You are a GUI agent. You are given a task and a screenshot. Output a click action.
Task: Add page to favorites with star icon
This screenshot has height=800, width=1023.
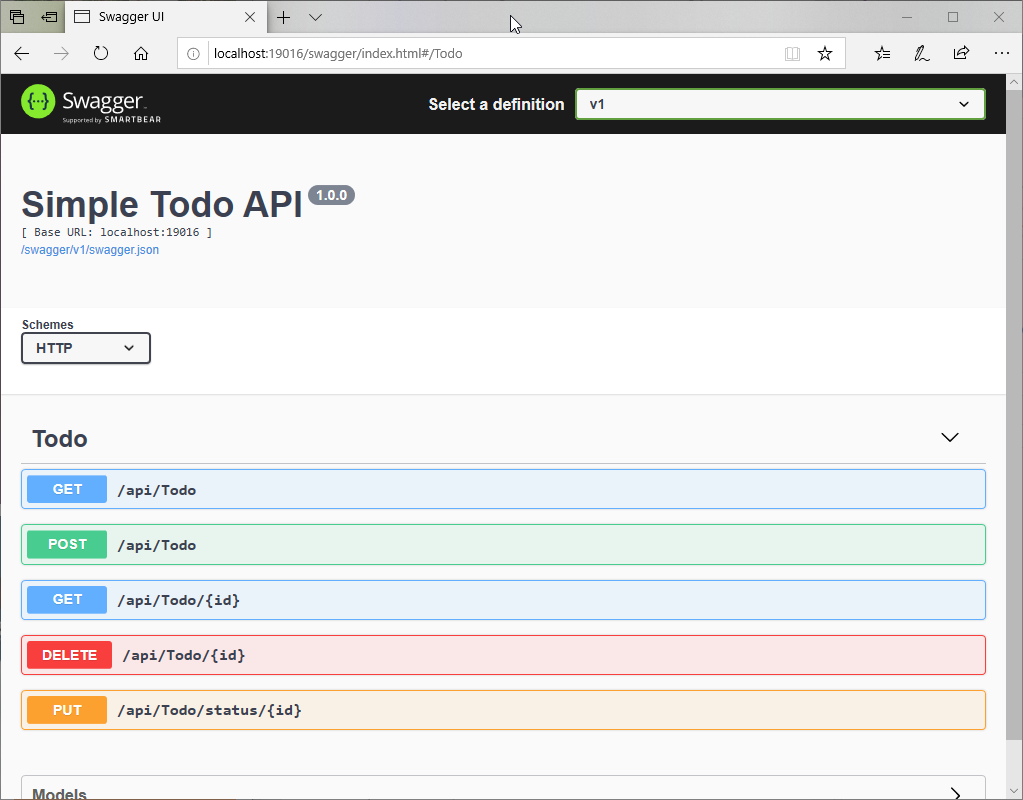[x=825, y=54]
